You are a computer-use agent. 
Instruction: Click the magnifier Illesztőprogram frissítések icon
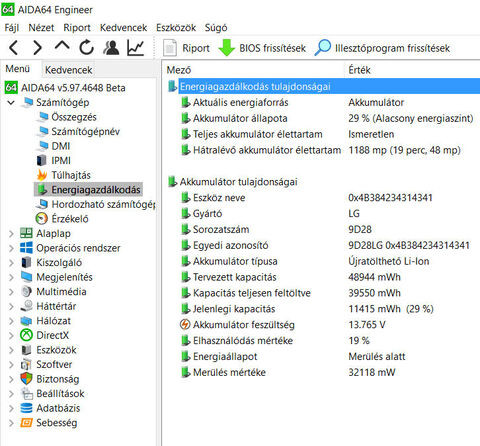(323, 48)
